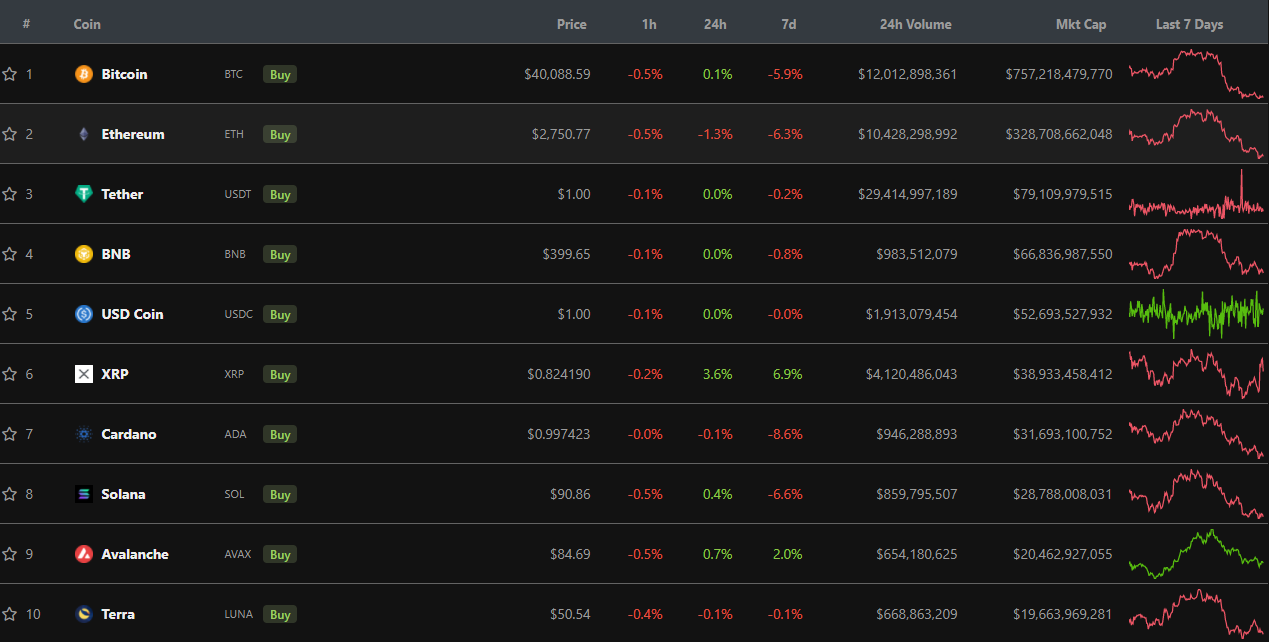Click the Bitcoin coin logo icon
1269x642 pixels.
[x=84, y=74]
